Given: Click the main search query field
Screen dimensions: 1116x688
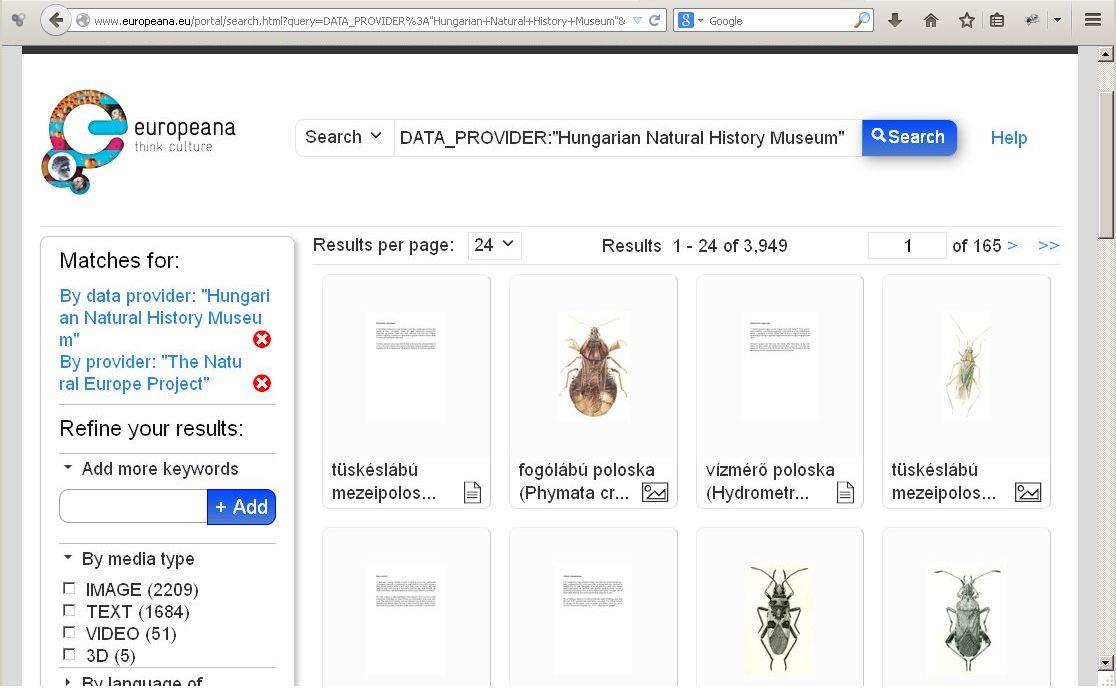Looking at the screenshot, I should [x=627, y=137].
